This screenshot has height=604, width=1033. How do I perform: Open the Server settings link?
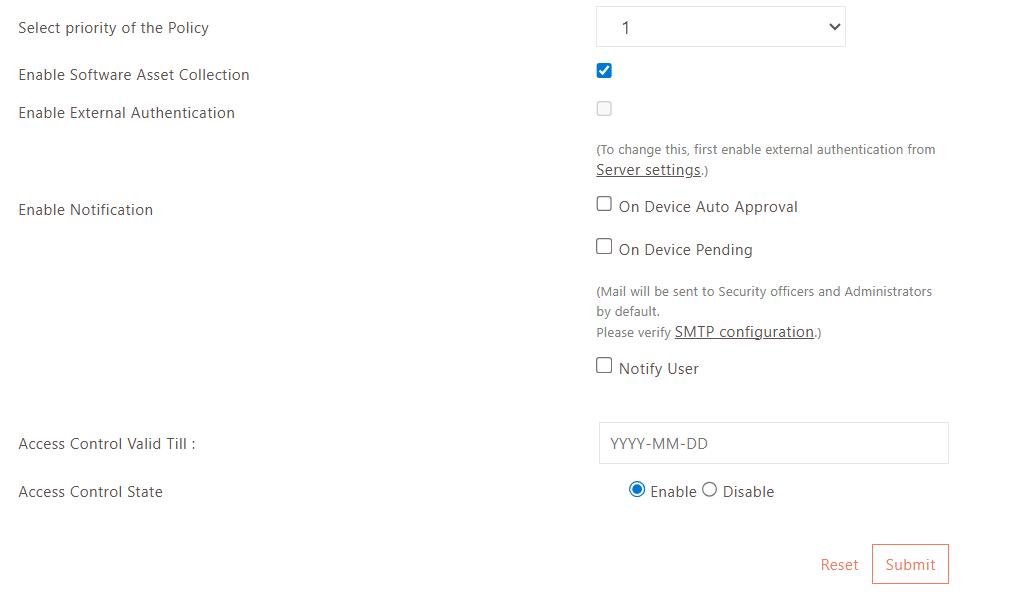(x=648, y=170)
